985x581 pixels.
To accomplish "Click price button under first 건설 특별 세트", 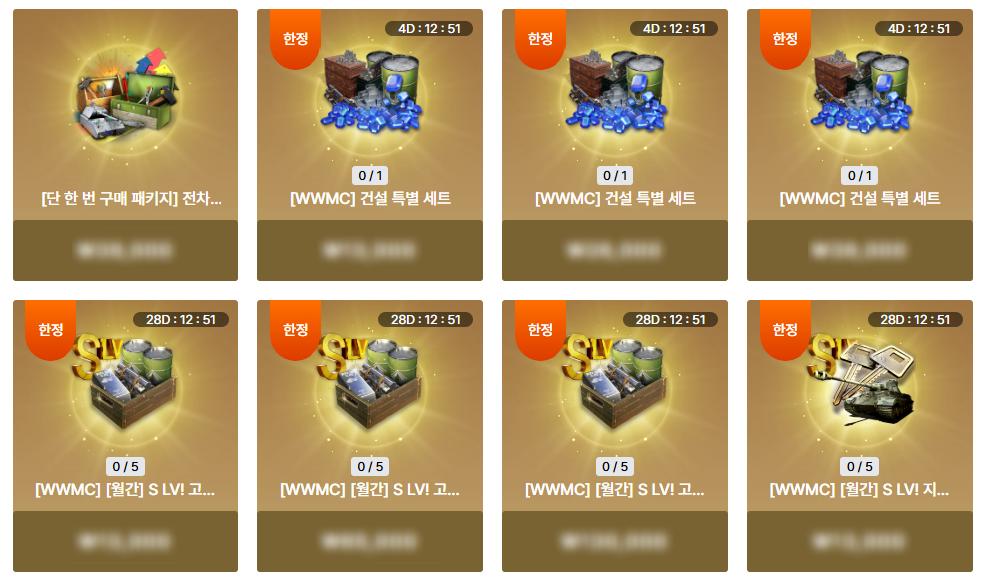I will (x=370, y=250).
